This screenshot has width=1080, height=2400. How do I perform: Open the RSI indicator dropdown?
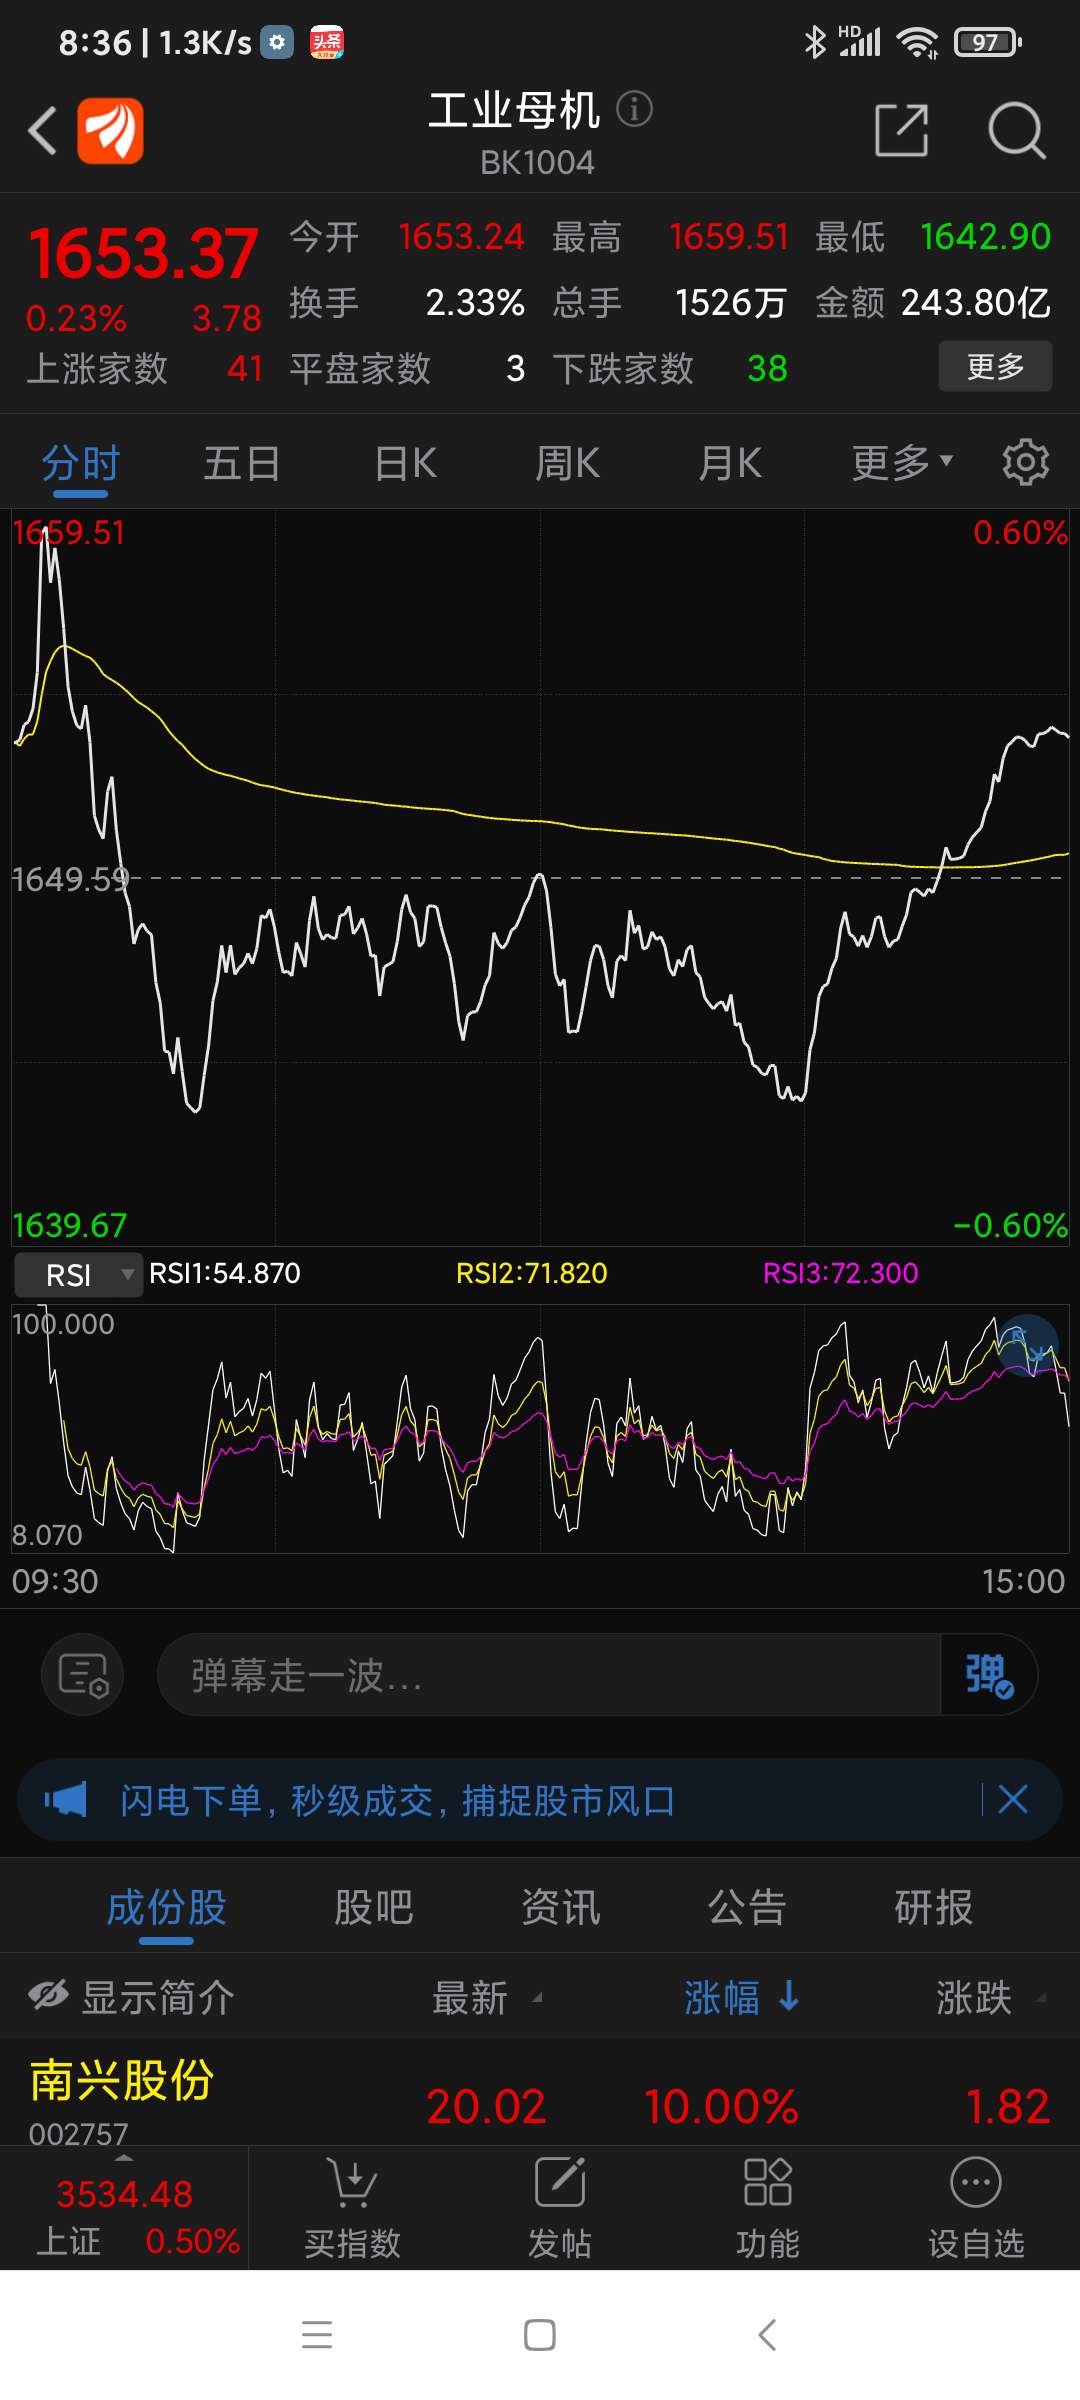pyautogui.click(x=79, y=1275)
